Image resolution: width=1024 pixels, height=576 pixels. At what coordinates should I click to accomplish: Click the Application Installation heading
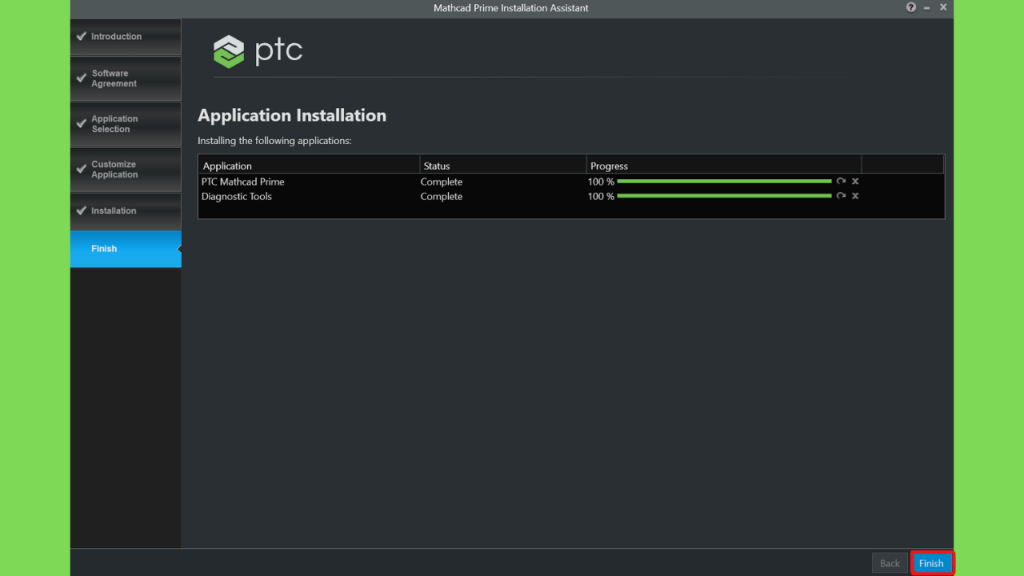tap(292, 116)
